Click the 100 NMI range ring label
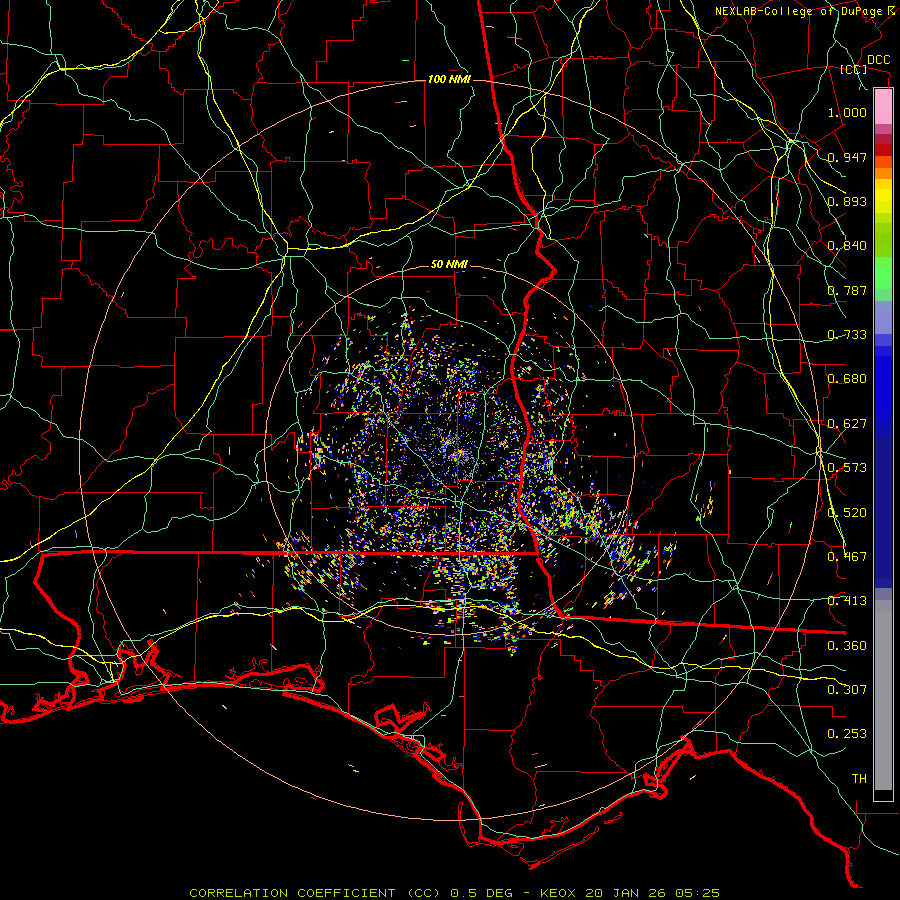 coord(449,79)
